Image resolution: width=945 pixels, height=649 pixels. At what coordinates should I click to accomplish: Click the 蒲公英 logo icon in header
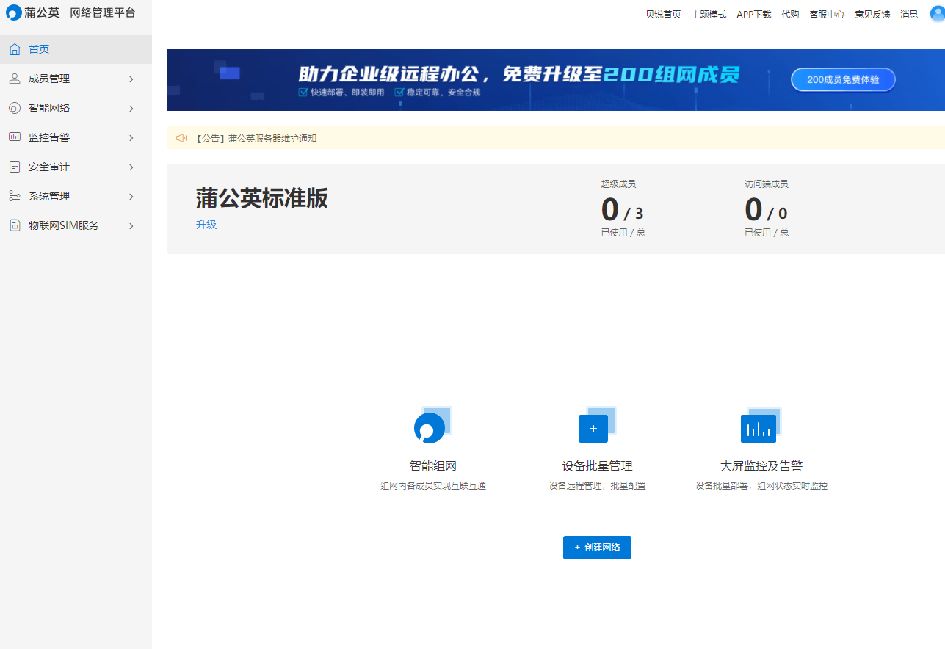pos(13,13)
